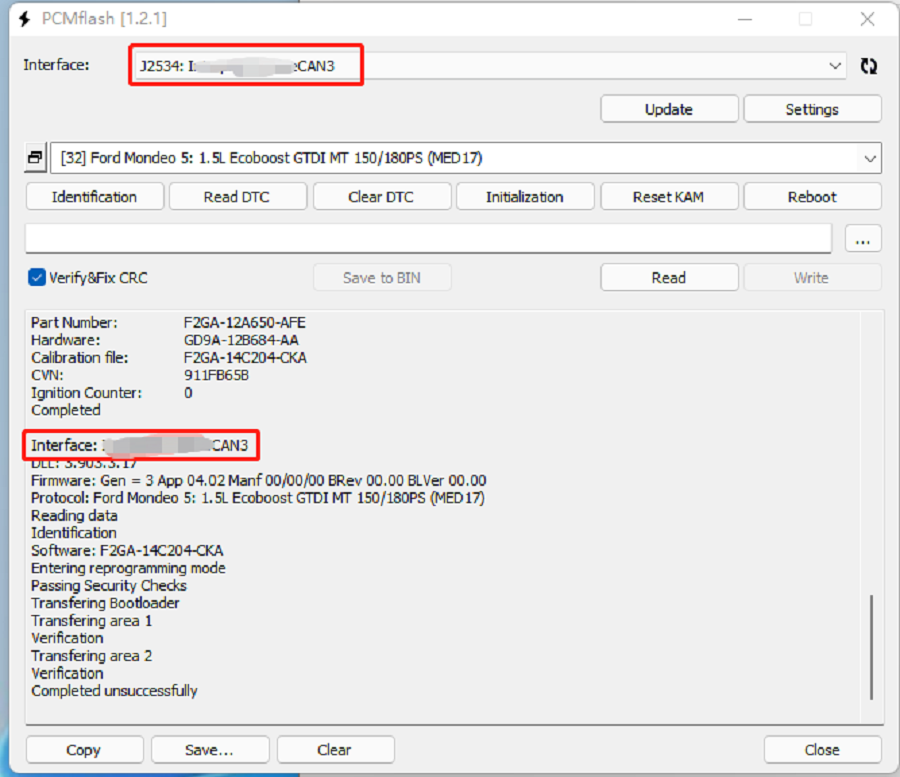Select calibration file value F2GA-14C204-CKA
Viewport: 900px width, 777px height.
point(245,358)
